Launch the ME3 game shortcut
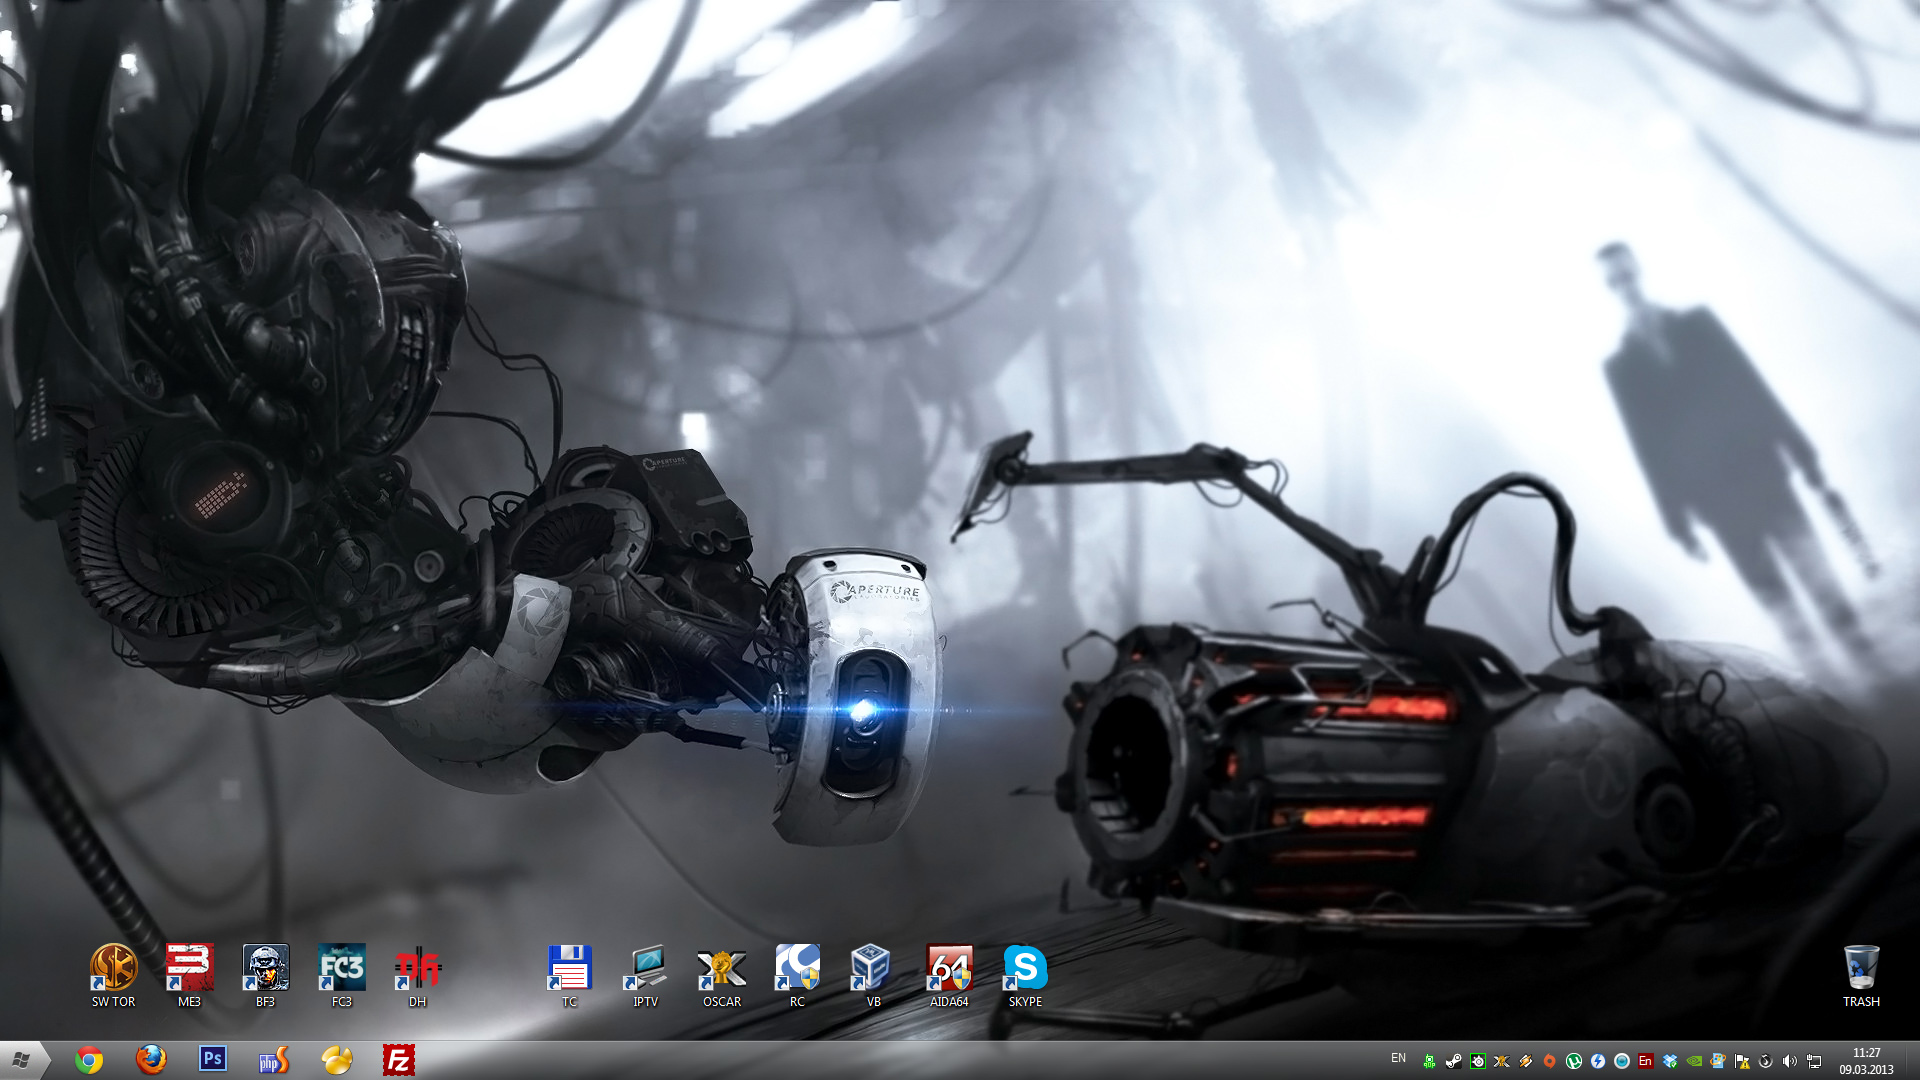This screenshot has width=1920, height=1080. tap(189, 975)
